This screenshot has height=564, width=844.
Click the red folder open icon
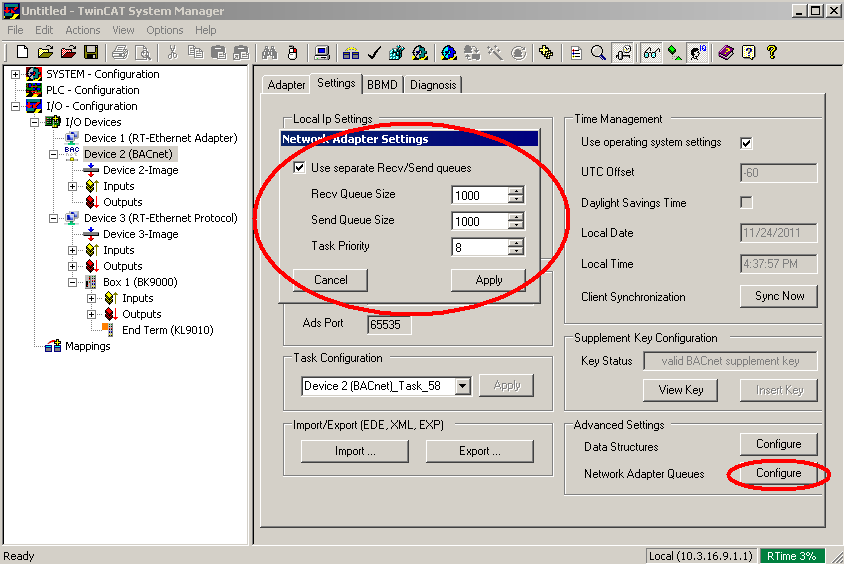pyautogui.click(x=68, y=52)
